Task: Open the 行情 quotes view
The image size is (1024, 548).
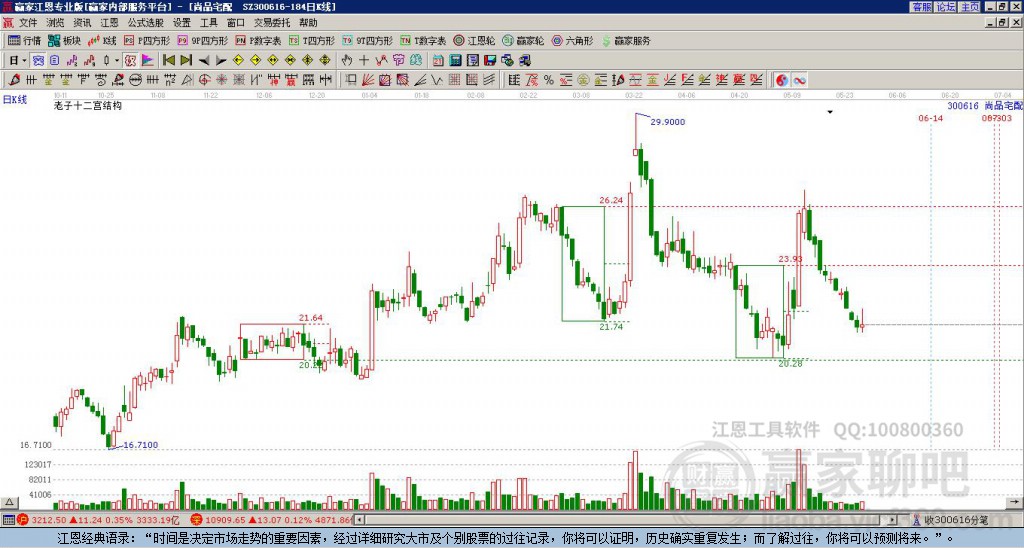Action: click(x=24, y=40)
